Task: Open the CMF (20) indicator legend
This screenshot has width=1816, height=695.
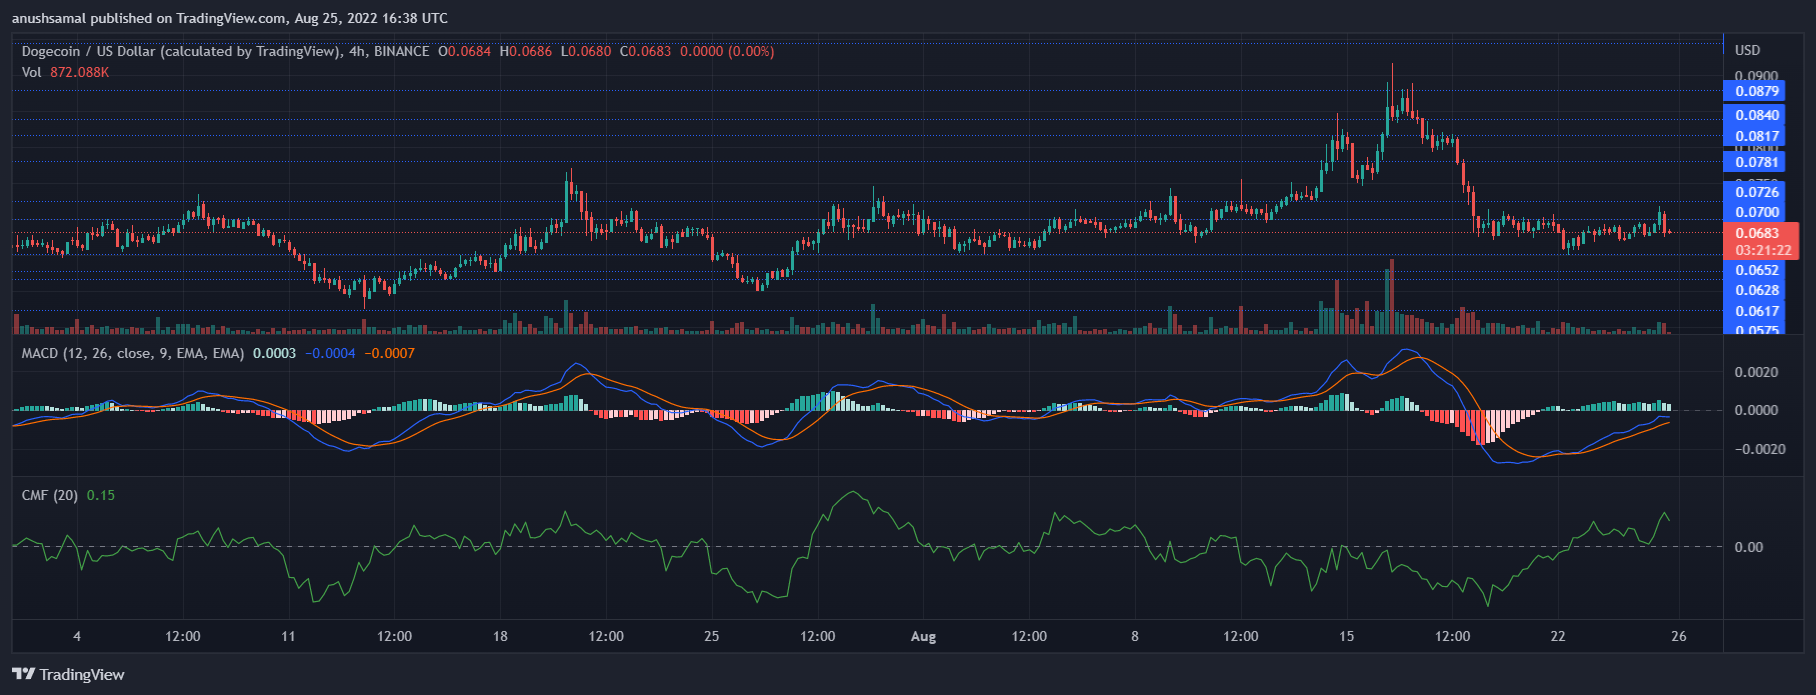Action: click(x=50, y=495)
